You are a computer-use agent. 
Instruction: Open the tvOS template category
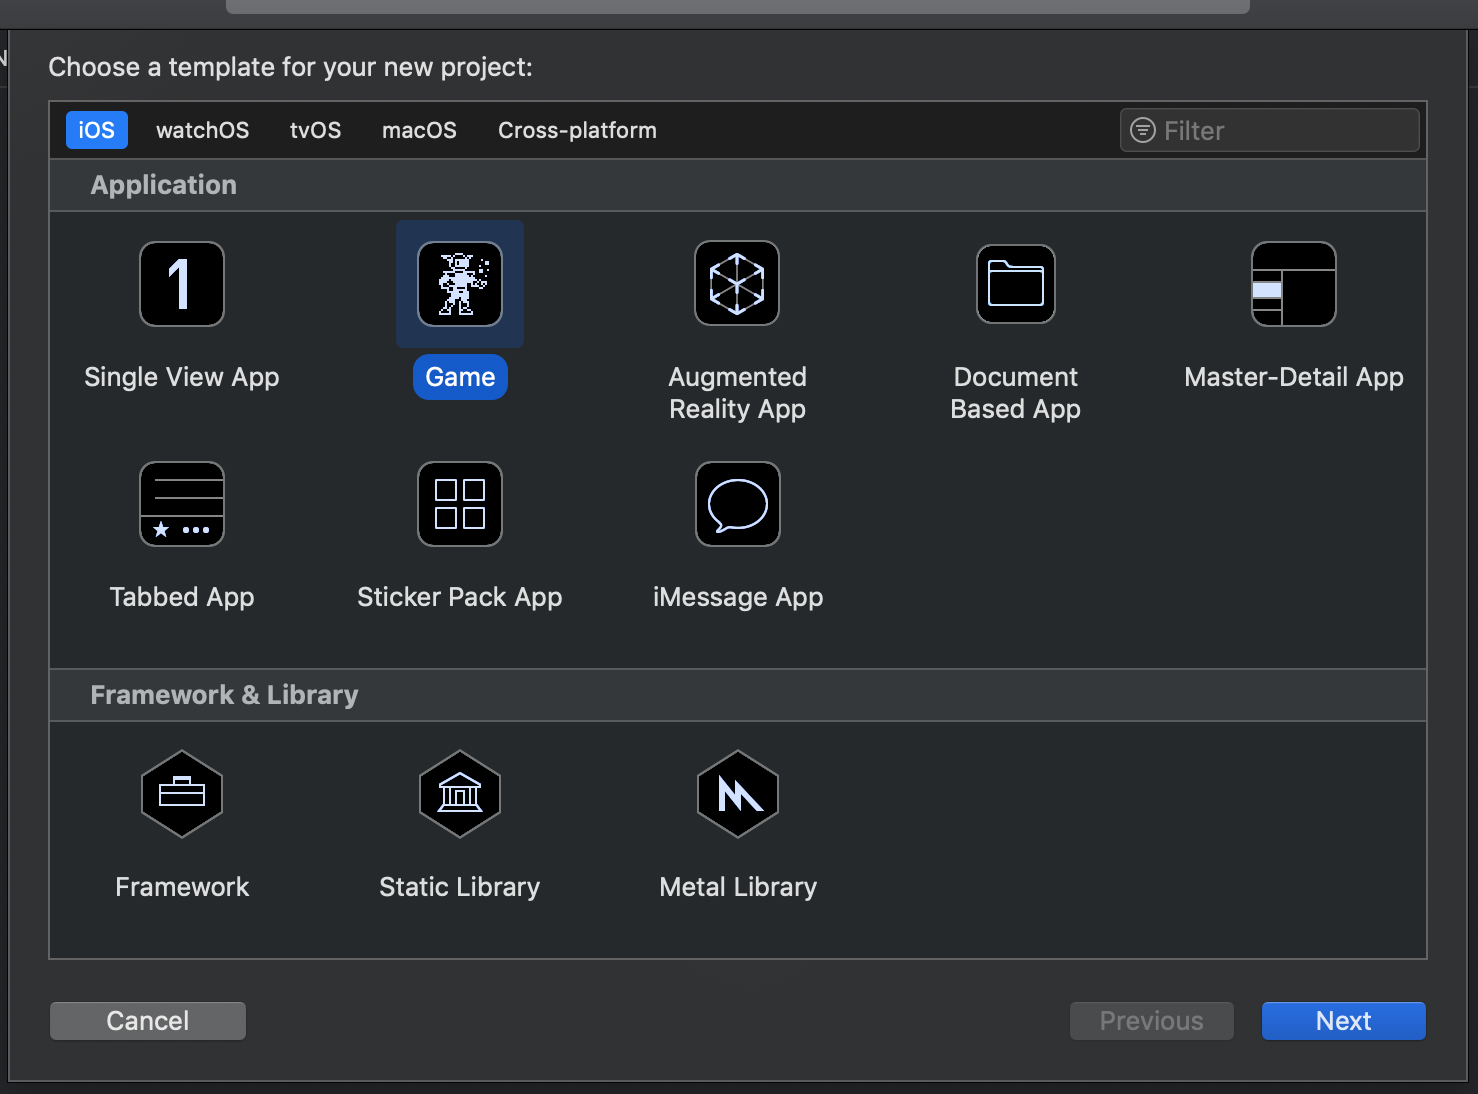tap(315, 130)
